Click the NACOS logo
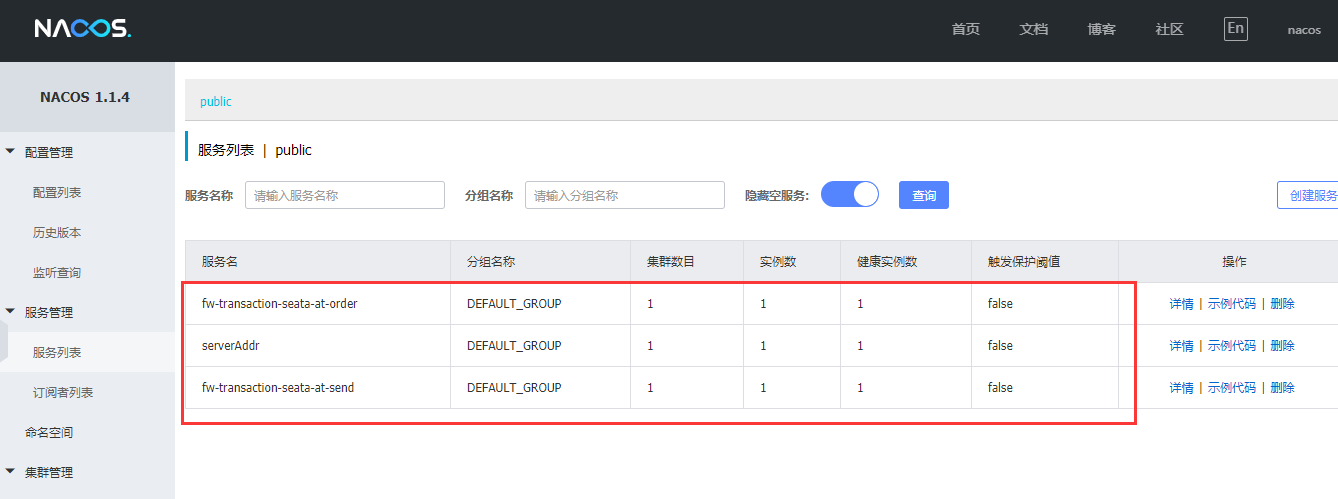The width and height of the screenshot is (1338, 499). [82, 29]
